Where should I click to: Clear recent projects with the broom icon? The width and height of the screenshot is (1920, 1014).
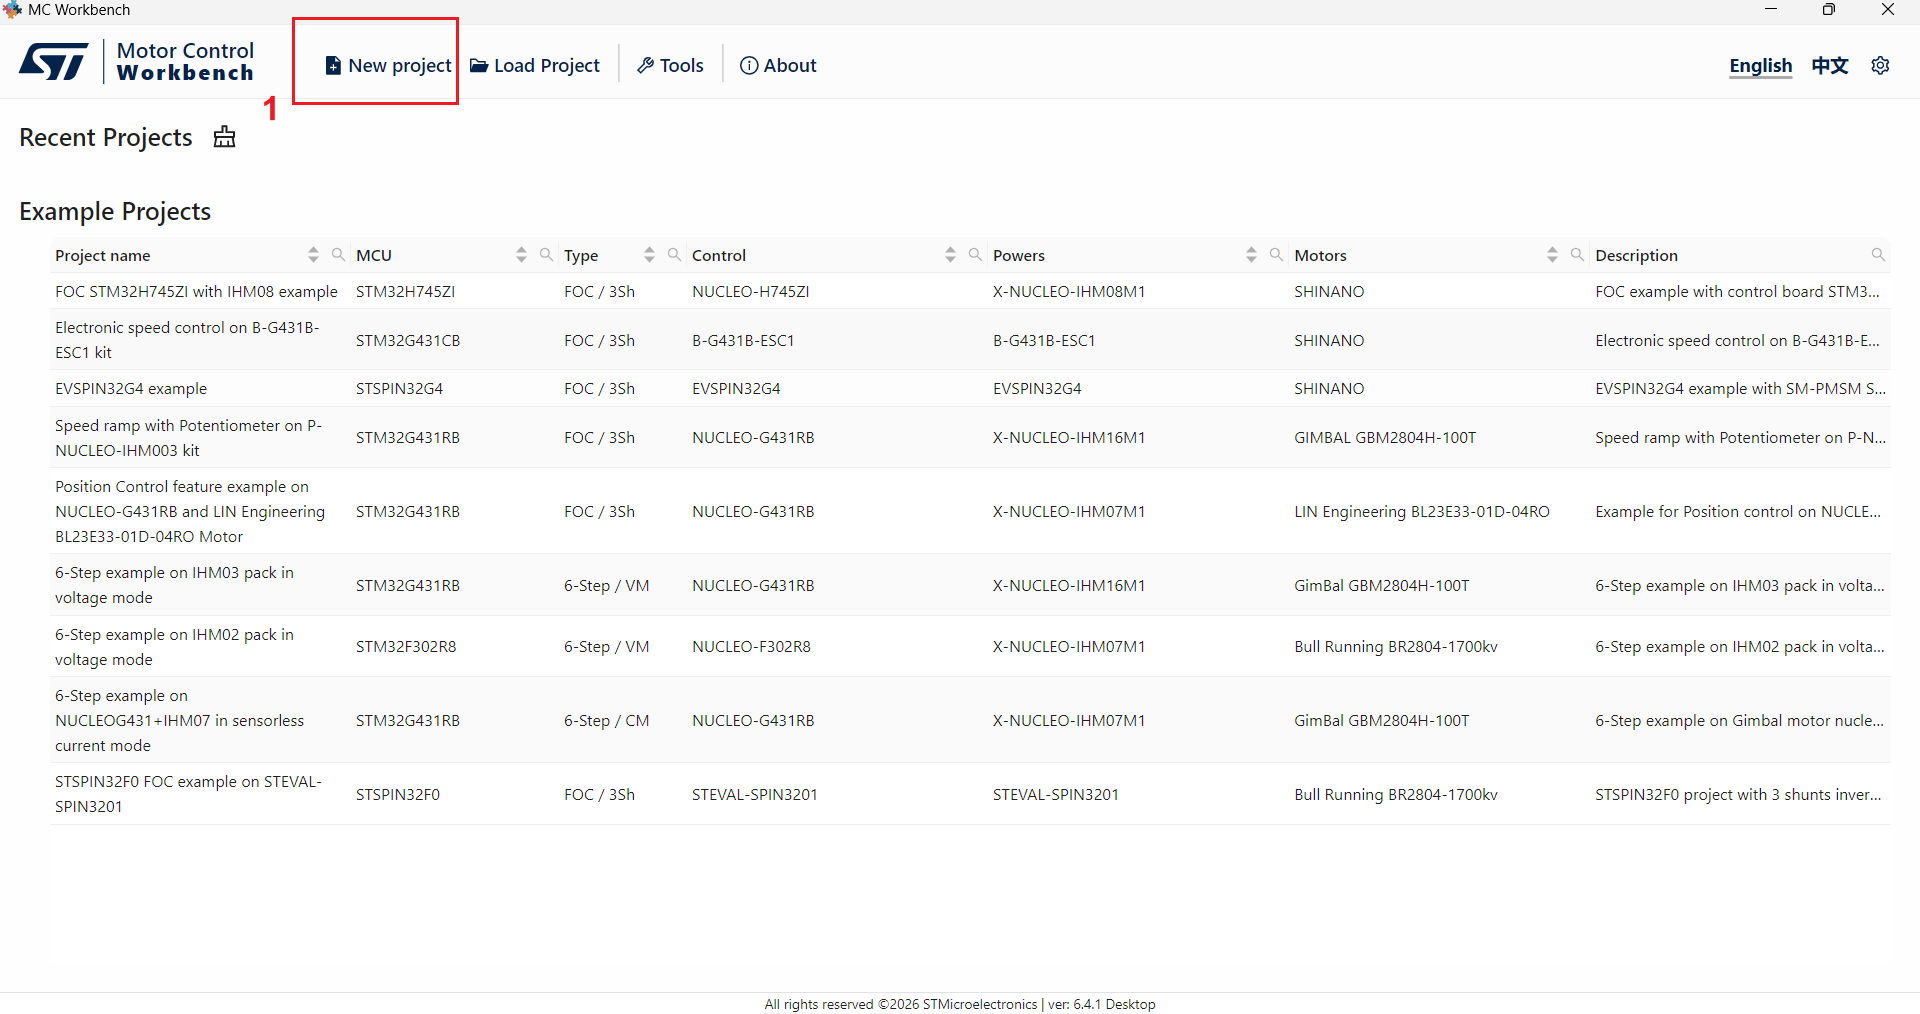224,137
